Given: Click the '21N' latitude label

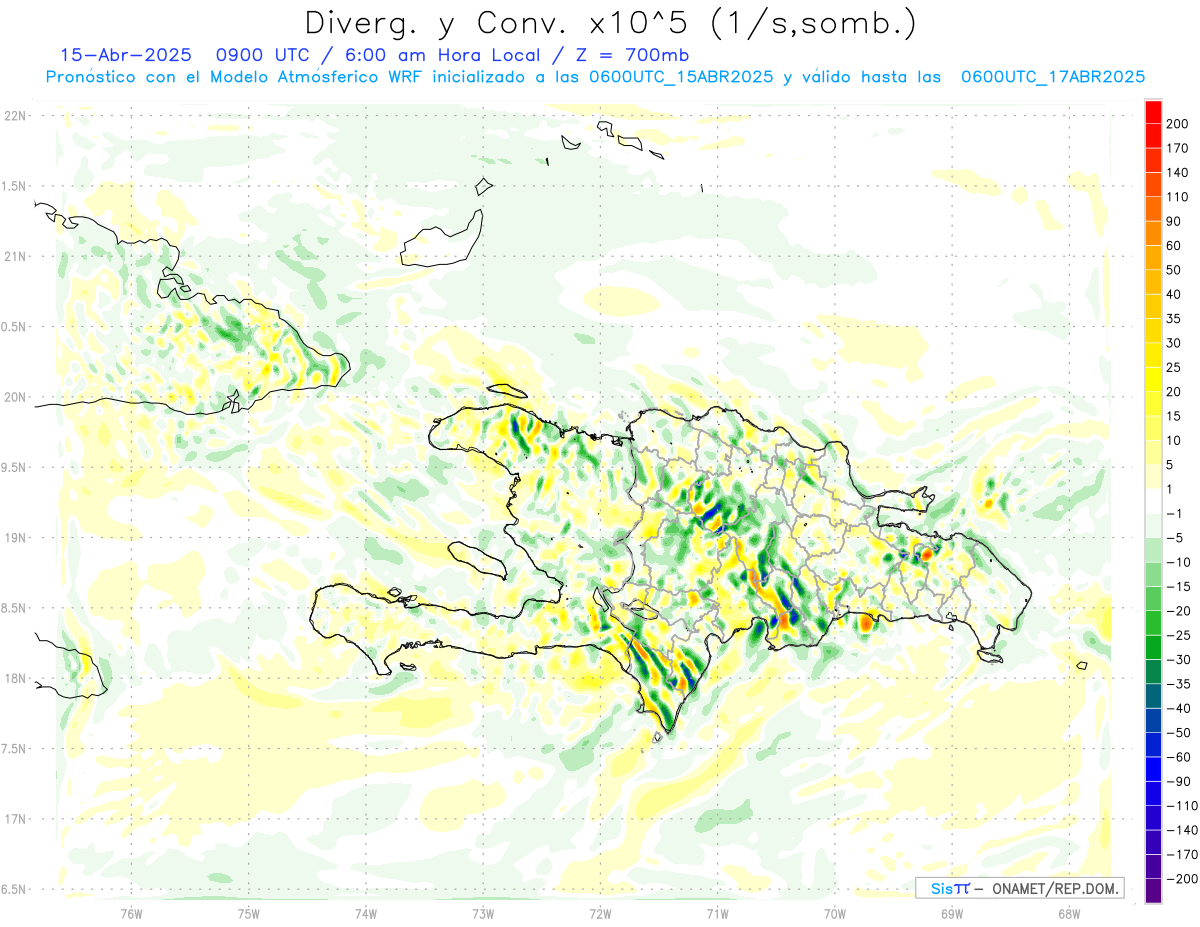Looking at the screenshot, I should tap(15, 256).
